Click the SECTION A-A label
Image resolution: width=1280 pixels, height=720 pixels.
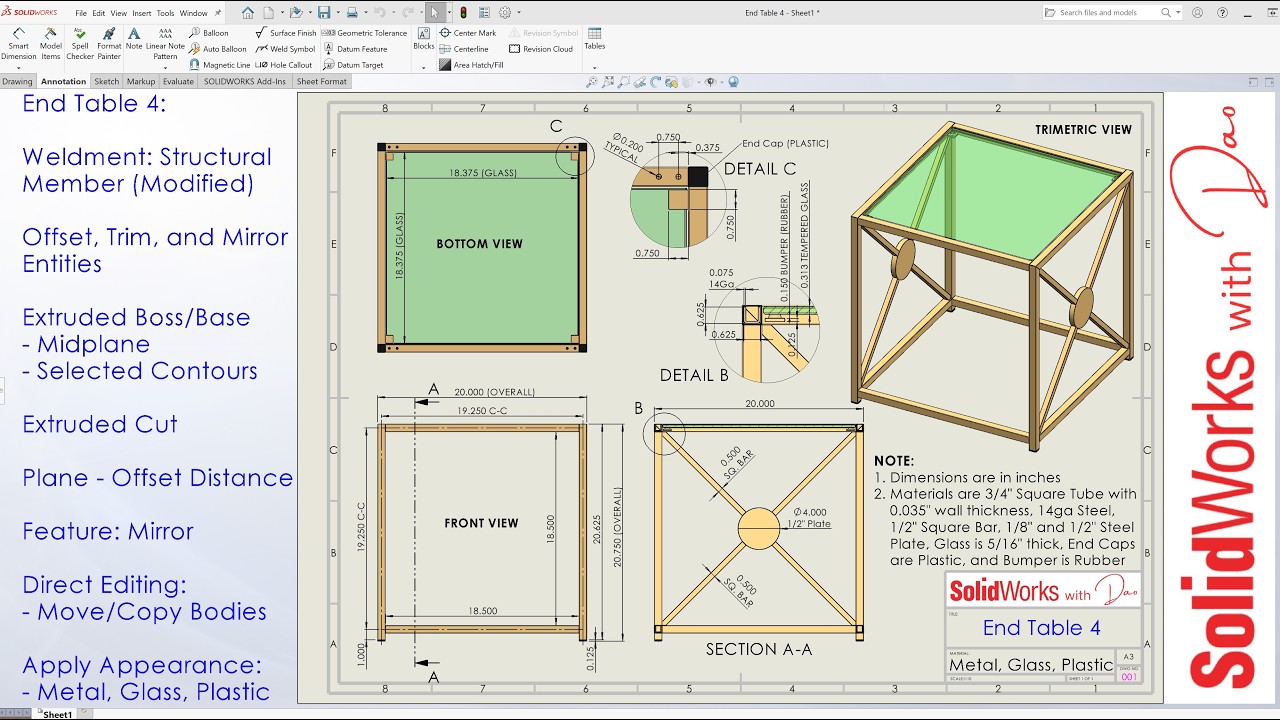pos(759,649)
